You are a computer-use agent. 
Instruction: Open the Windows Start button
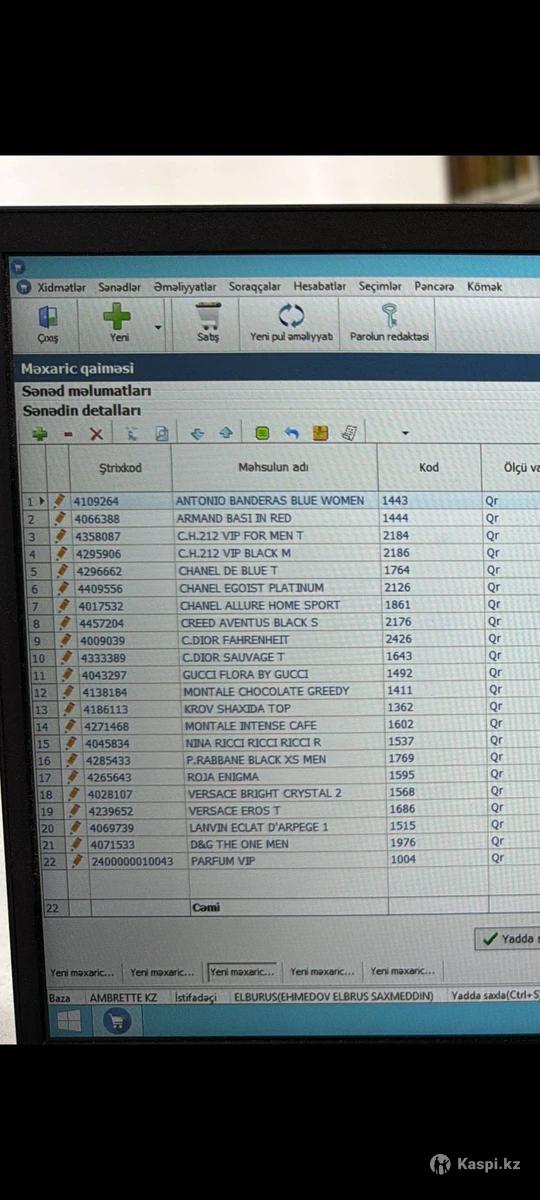tap(69, 1021)
